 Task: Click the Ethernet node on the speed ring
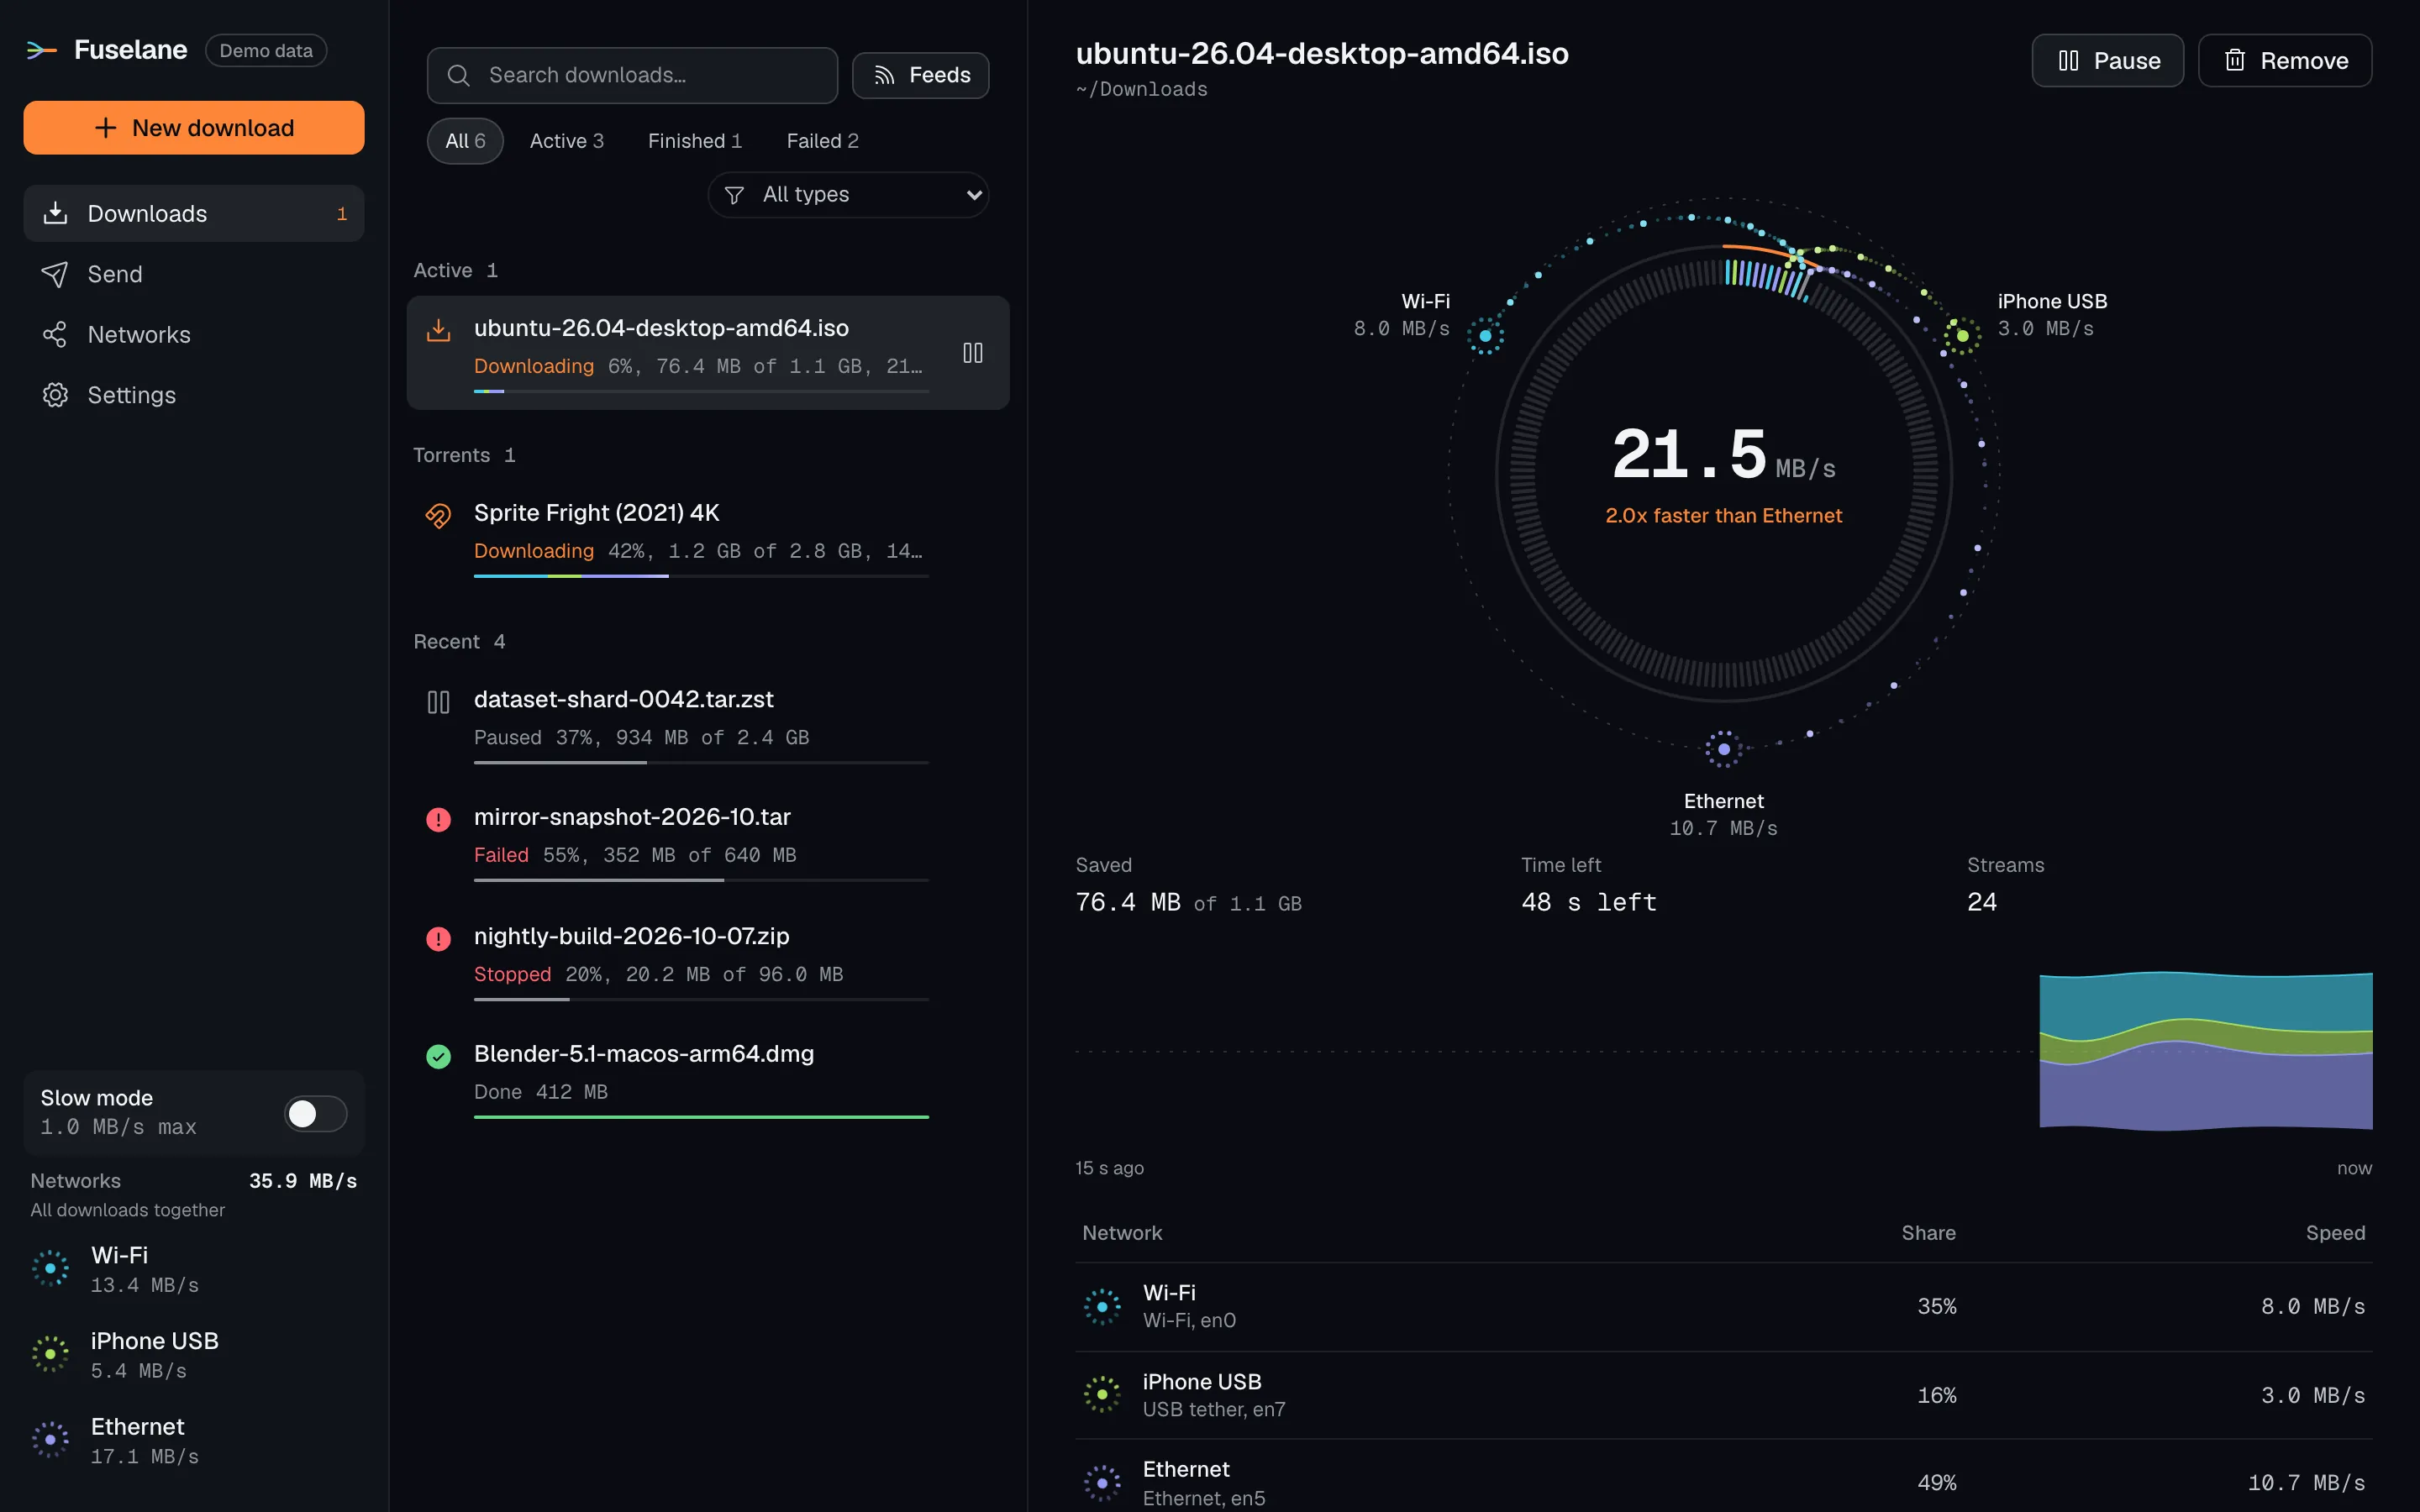(x=1723, y=749)
